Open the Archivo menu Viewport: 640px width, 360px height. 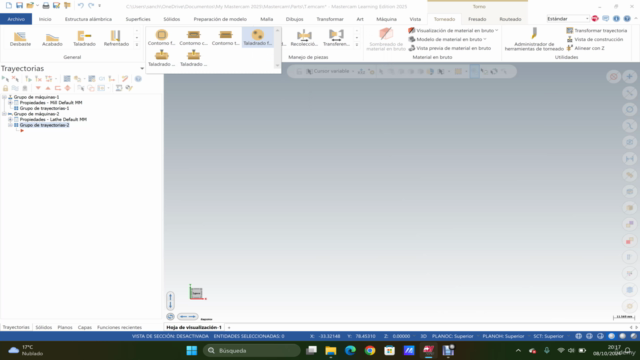(16, 19)
